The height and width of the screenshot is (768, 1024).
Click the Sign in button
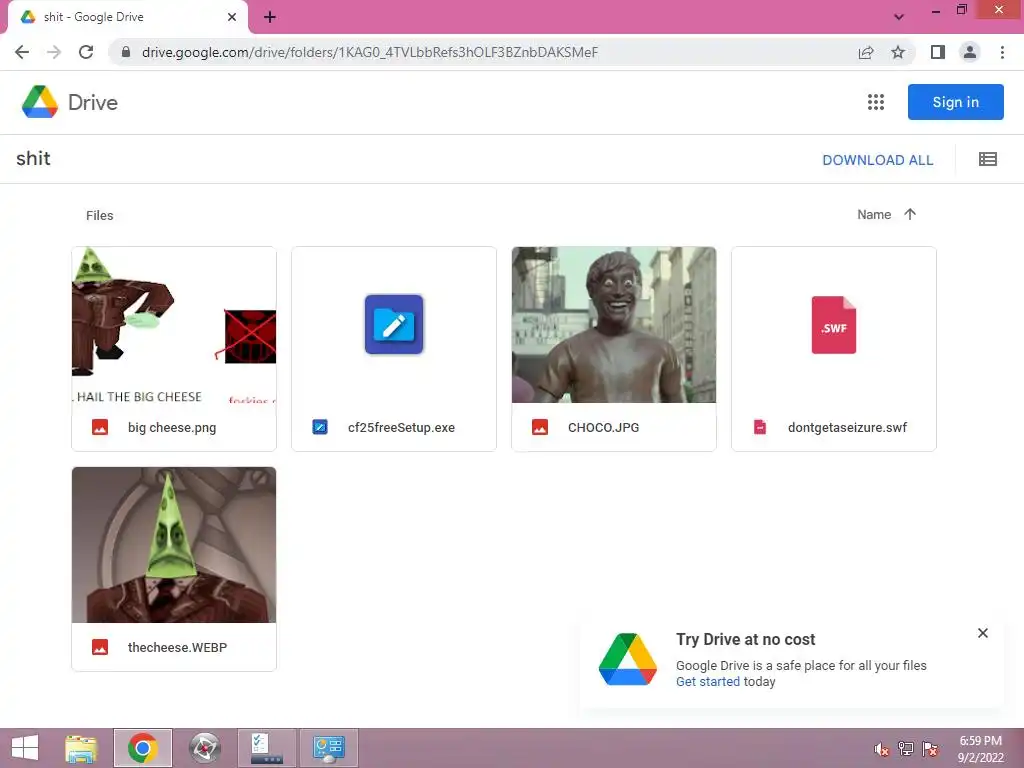[955, 102]
